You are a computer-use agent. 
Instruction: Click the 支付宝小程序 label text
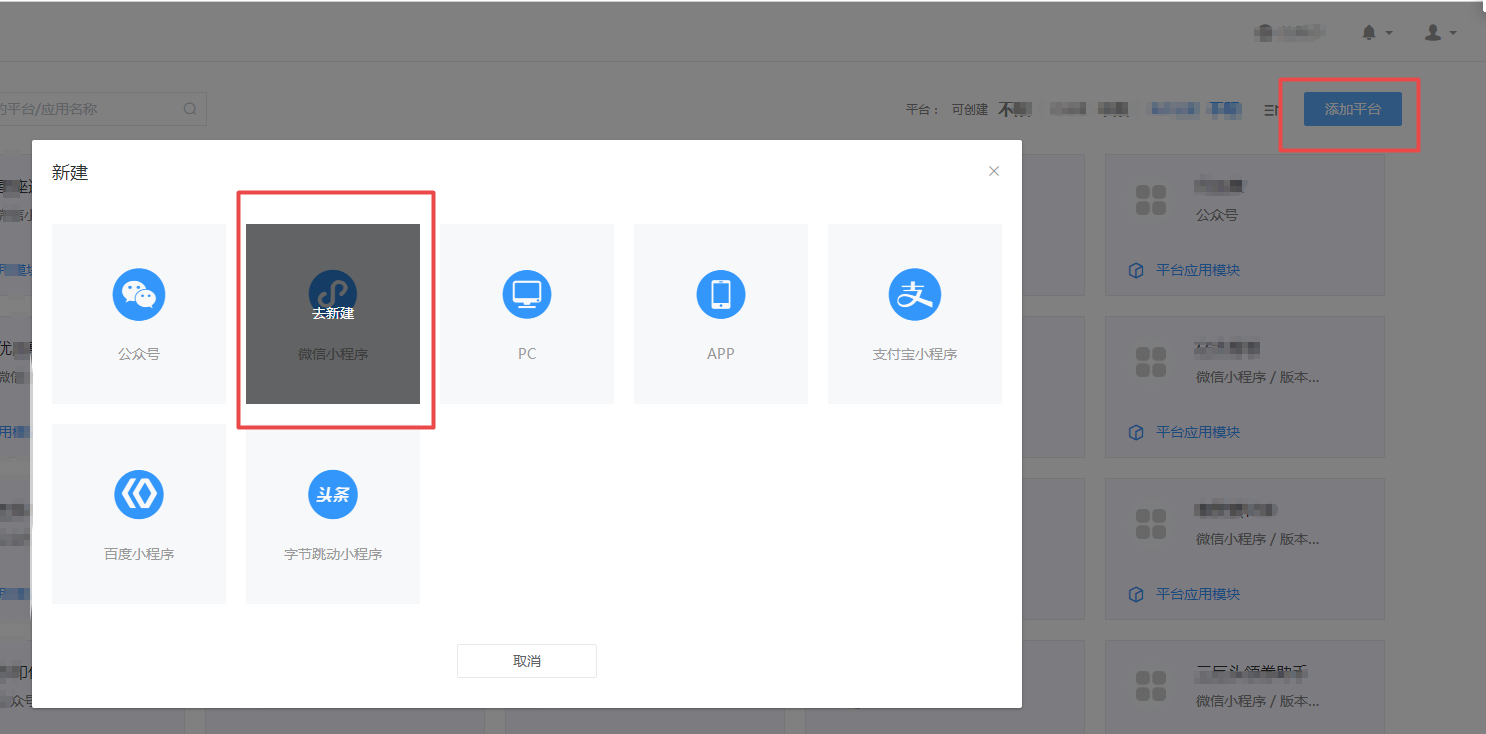tap(915, 354)
